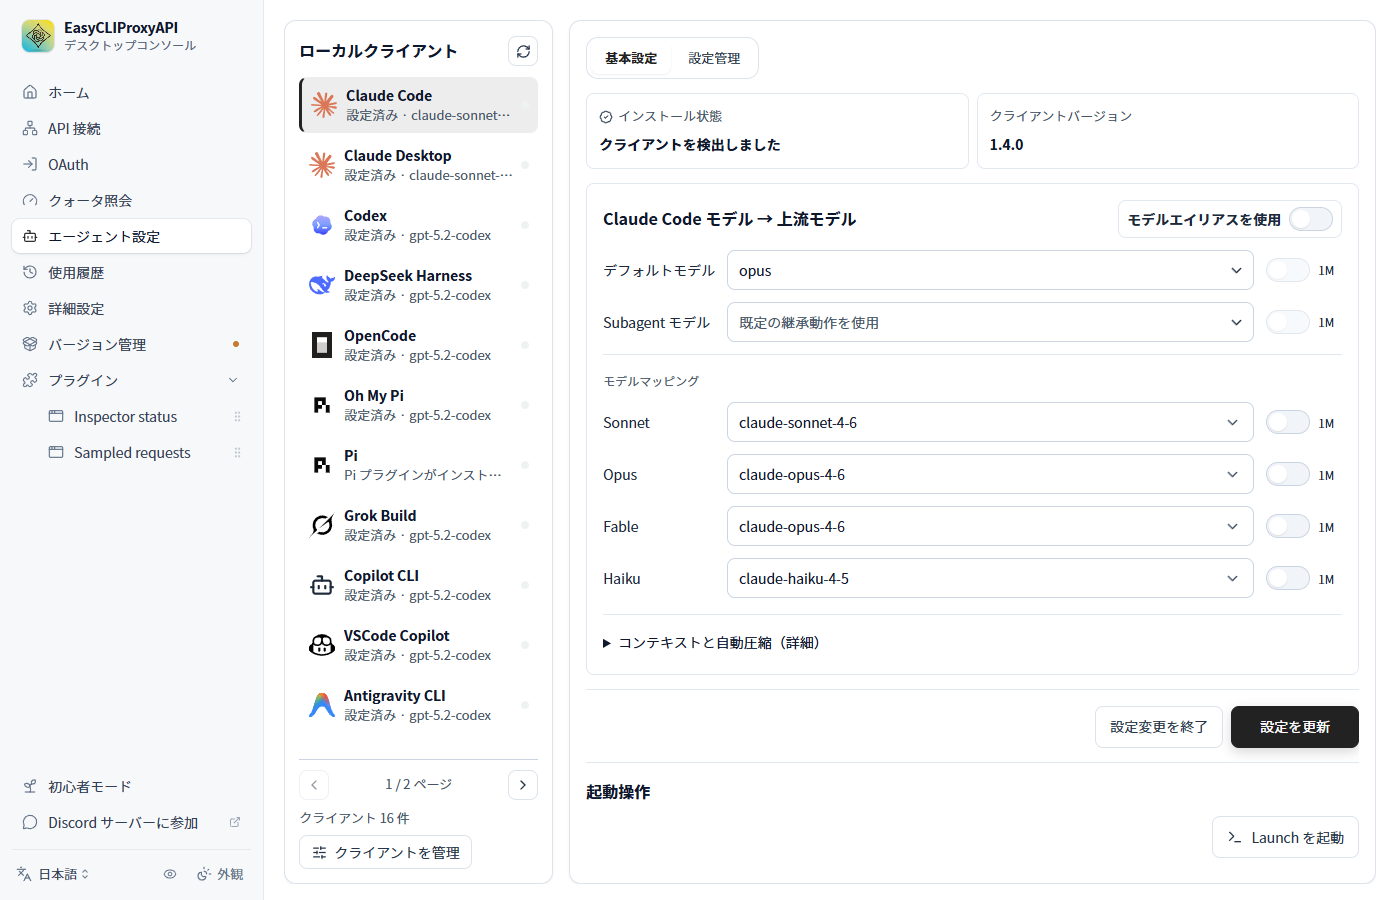
Task: Click the VSCode Copilot icon
Action: 322,645
